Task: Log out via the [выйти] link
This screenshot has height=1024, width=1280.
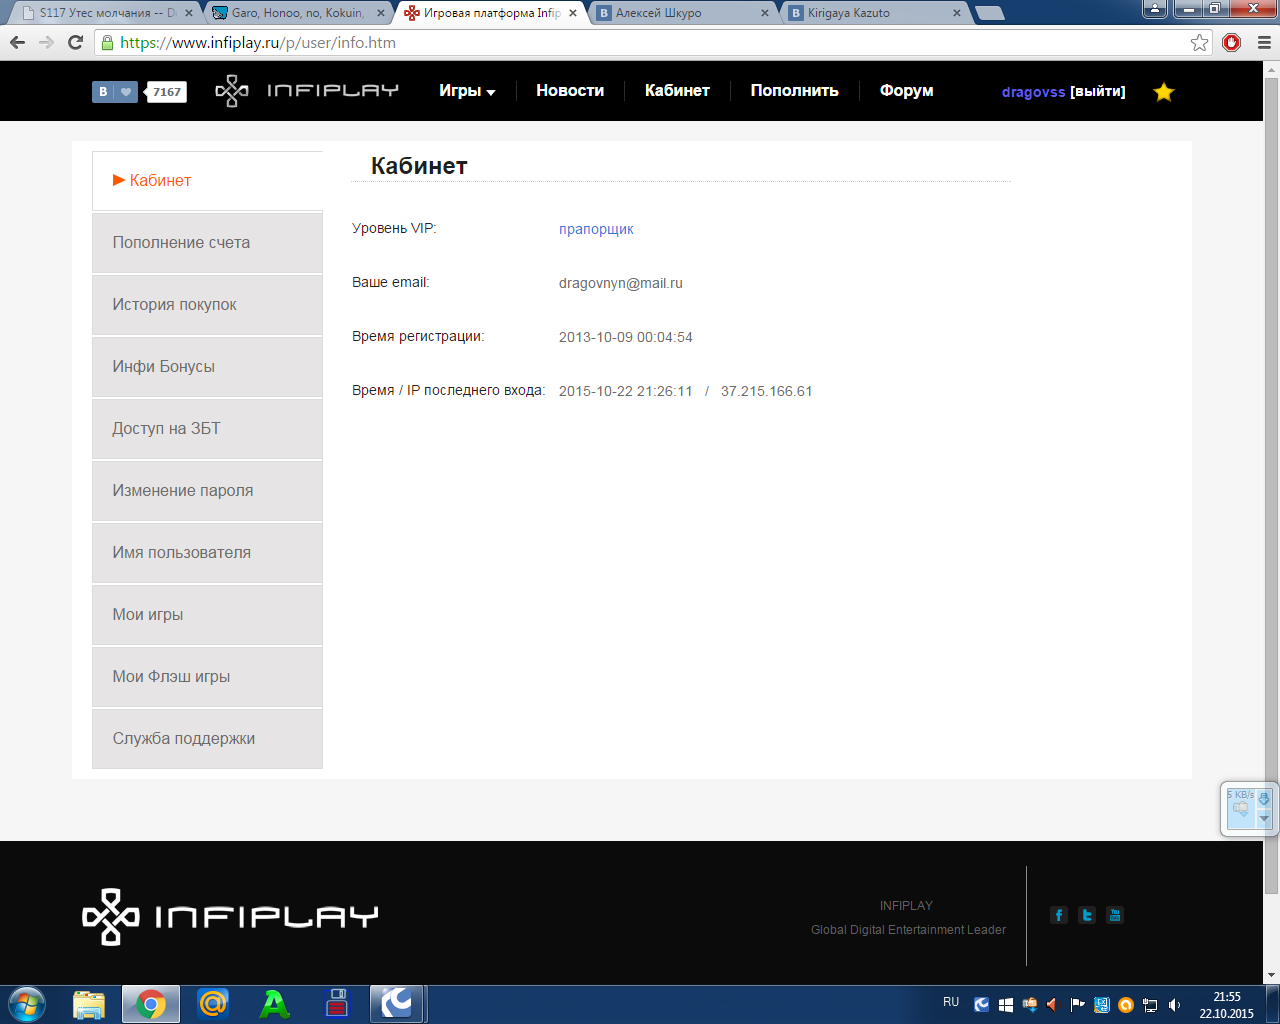Action: click(x=1098, y=92)
